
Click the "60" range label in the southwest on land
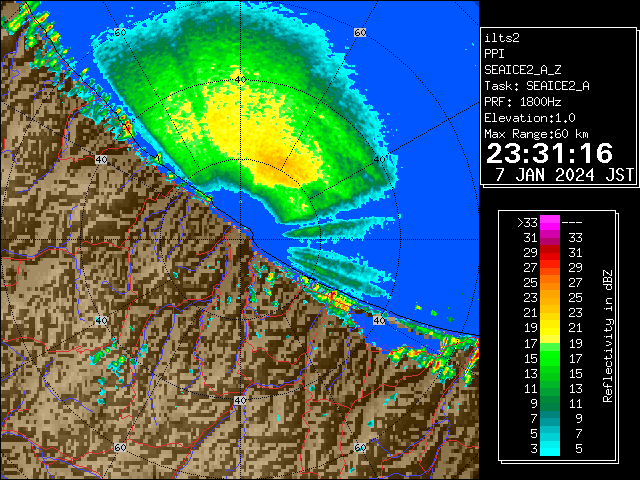(120, 447)
